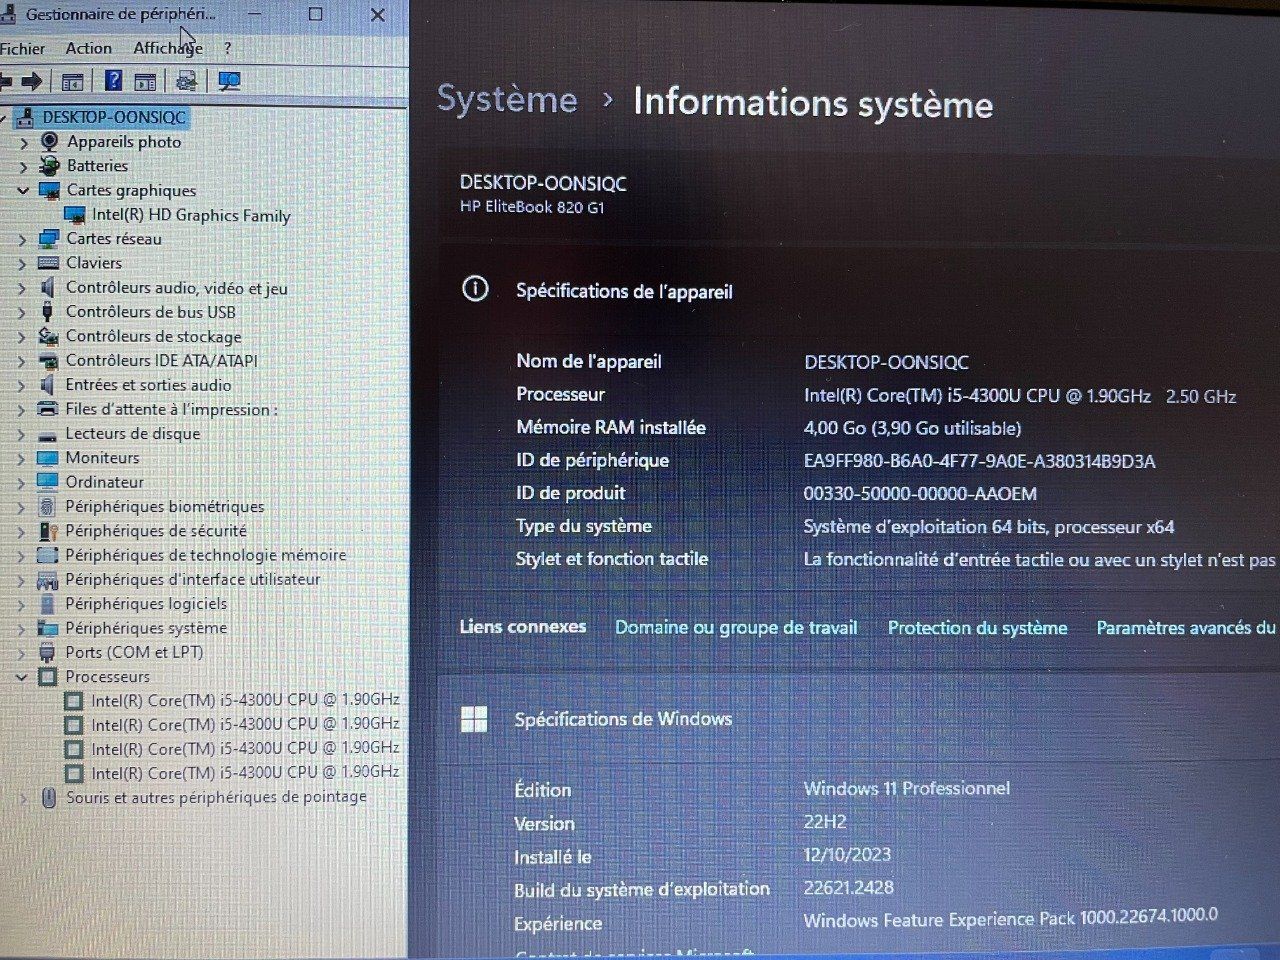Click the build number 22621.2428
The image size is (1280, 960).
(x=848, y=887)
